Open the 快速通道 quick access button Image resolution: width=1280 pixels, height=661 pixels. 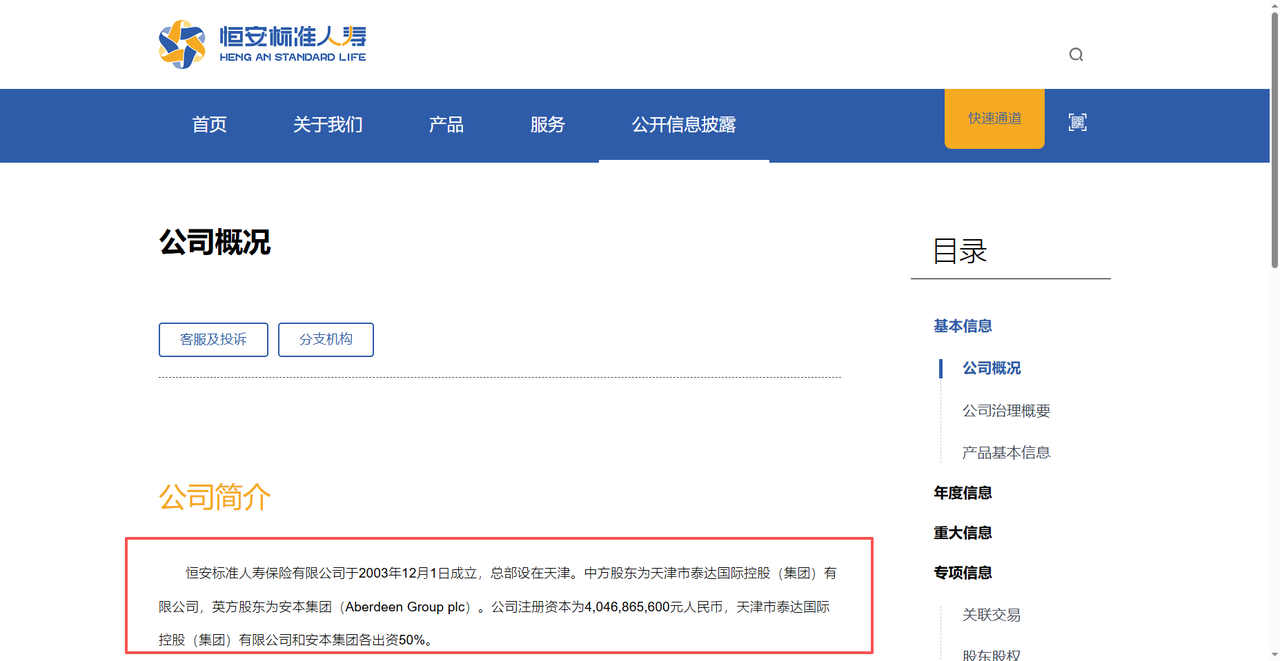(x=994, y=119)
